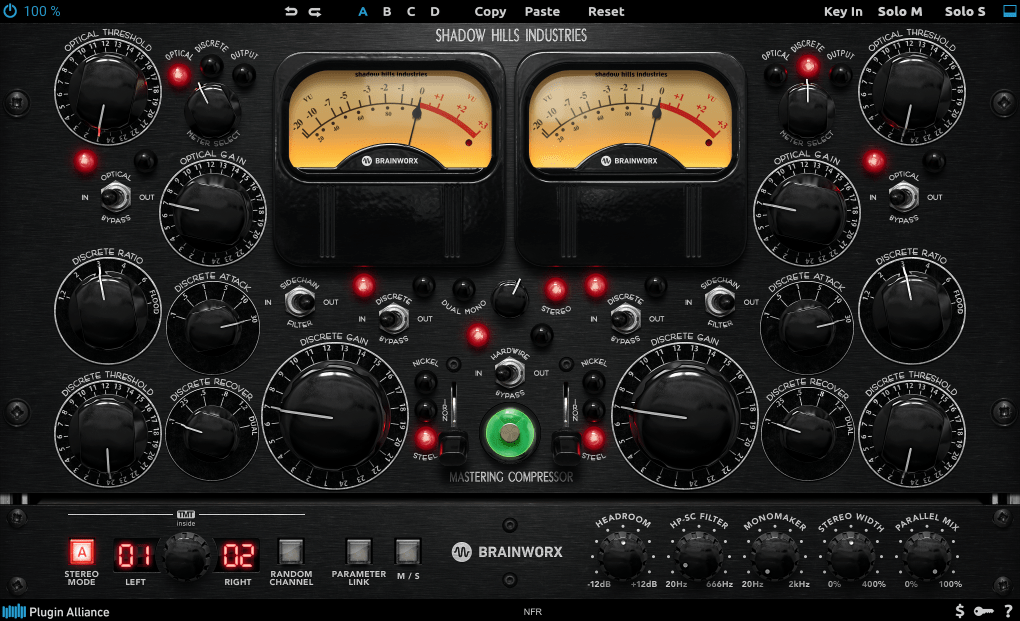Screen dimensions: 1020x621
Task: Click the top-right panel collapse icon
Action: [1008, 12]
